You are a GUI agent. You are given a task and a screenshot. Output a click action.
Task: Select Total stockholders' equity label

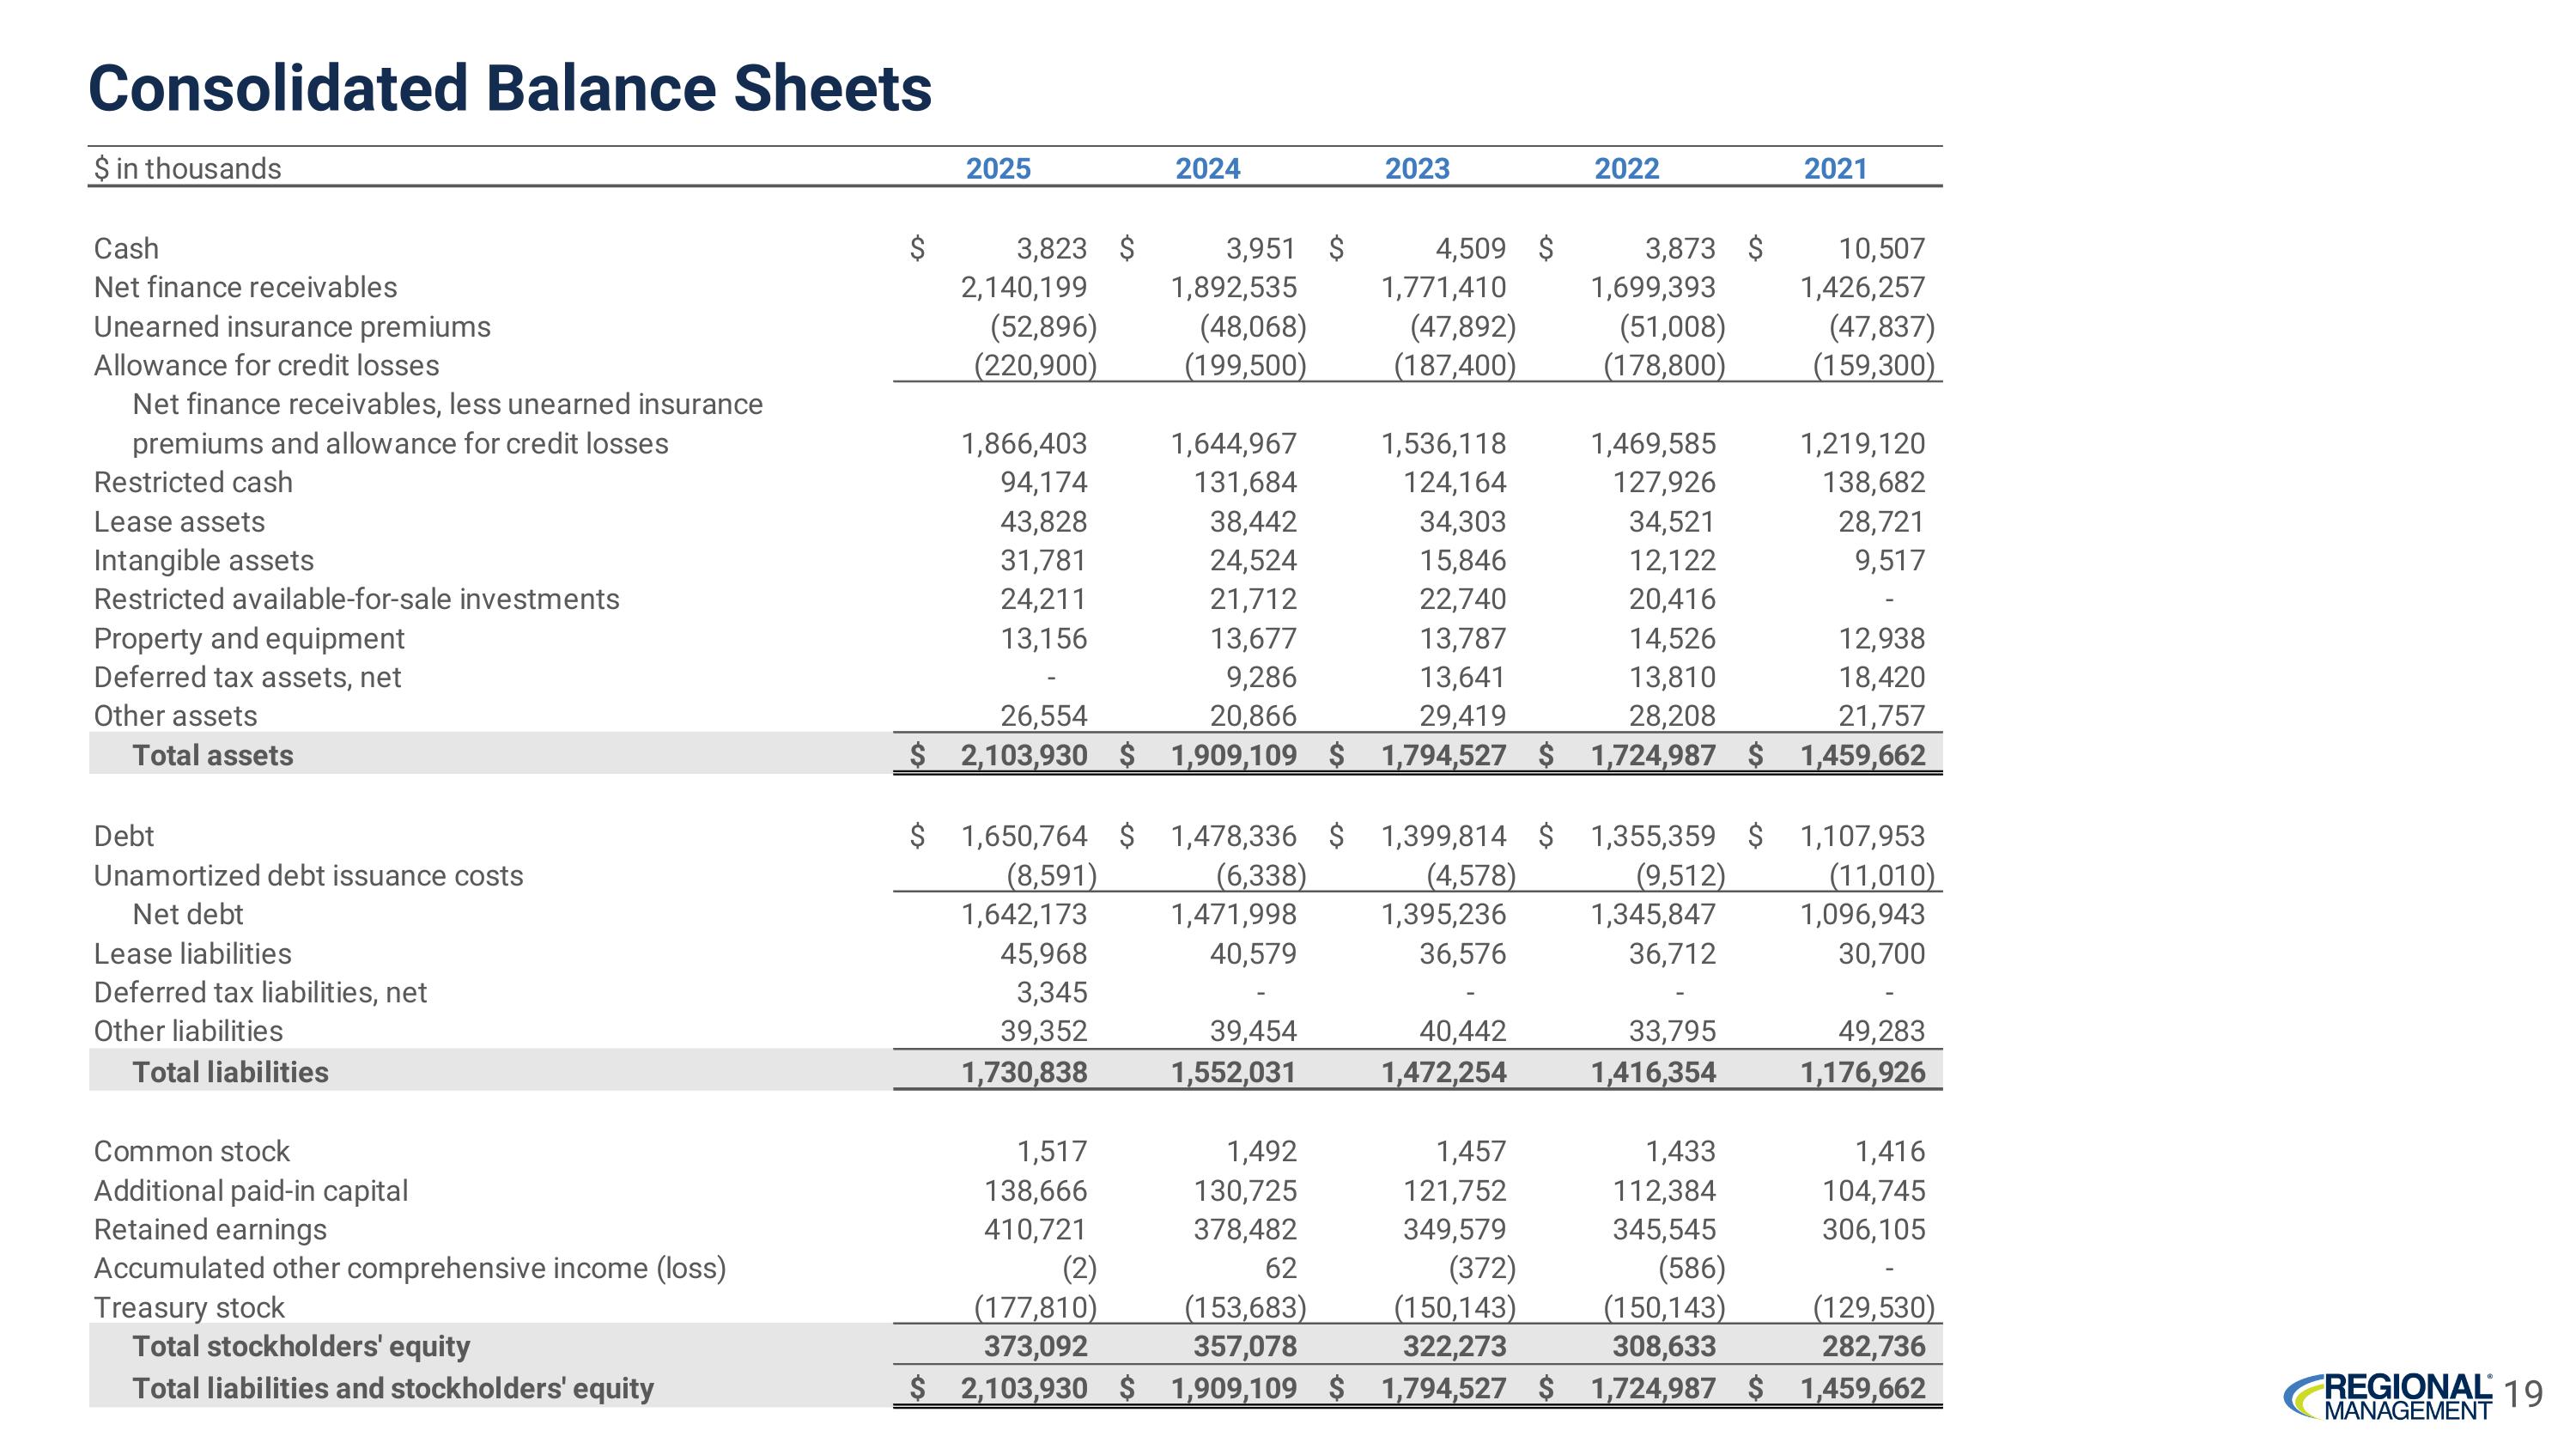click(301, 1346)
